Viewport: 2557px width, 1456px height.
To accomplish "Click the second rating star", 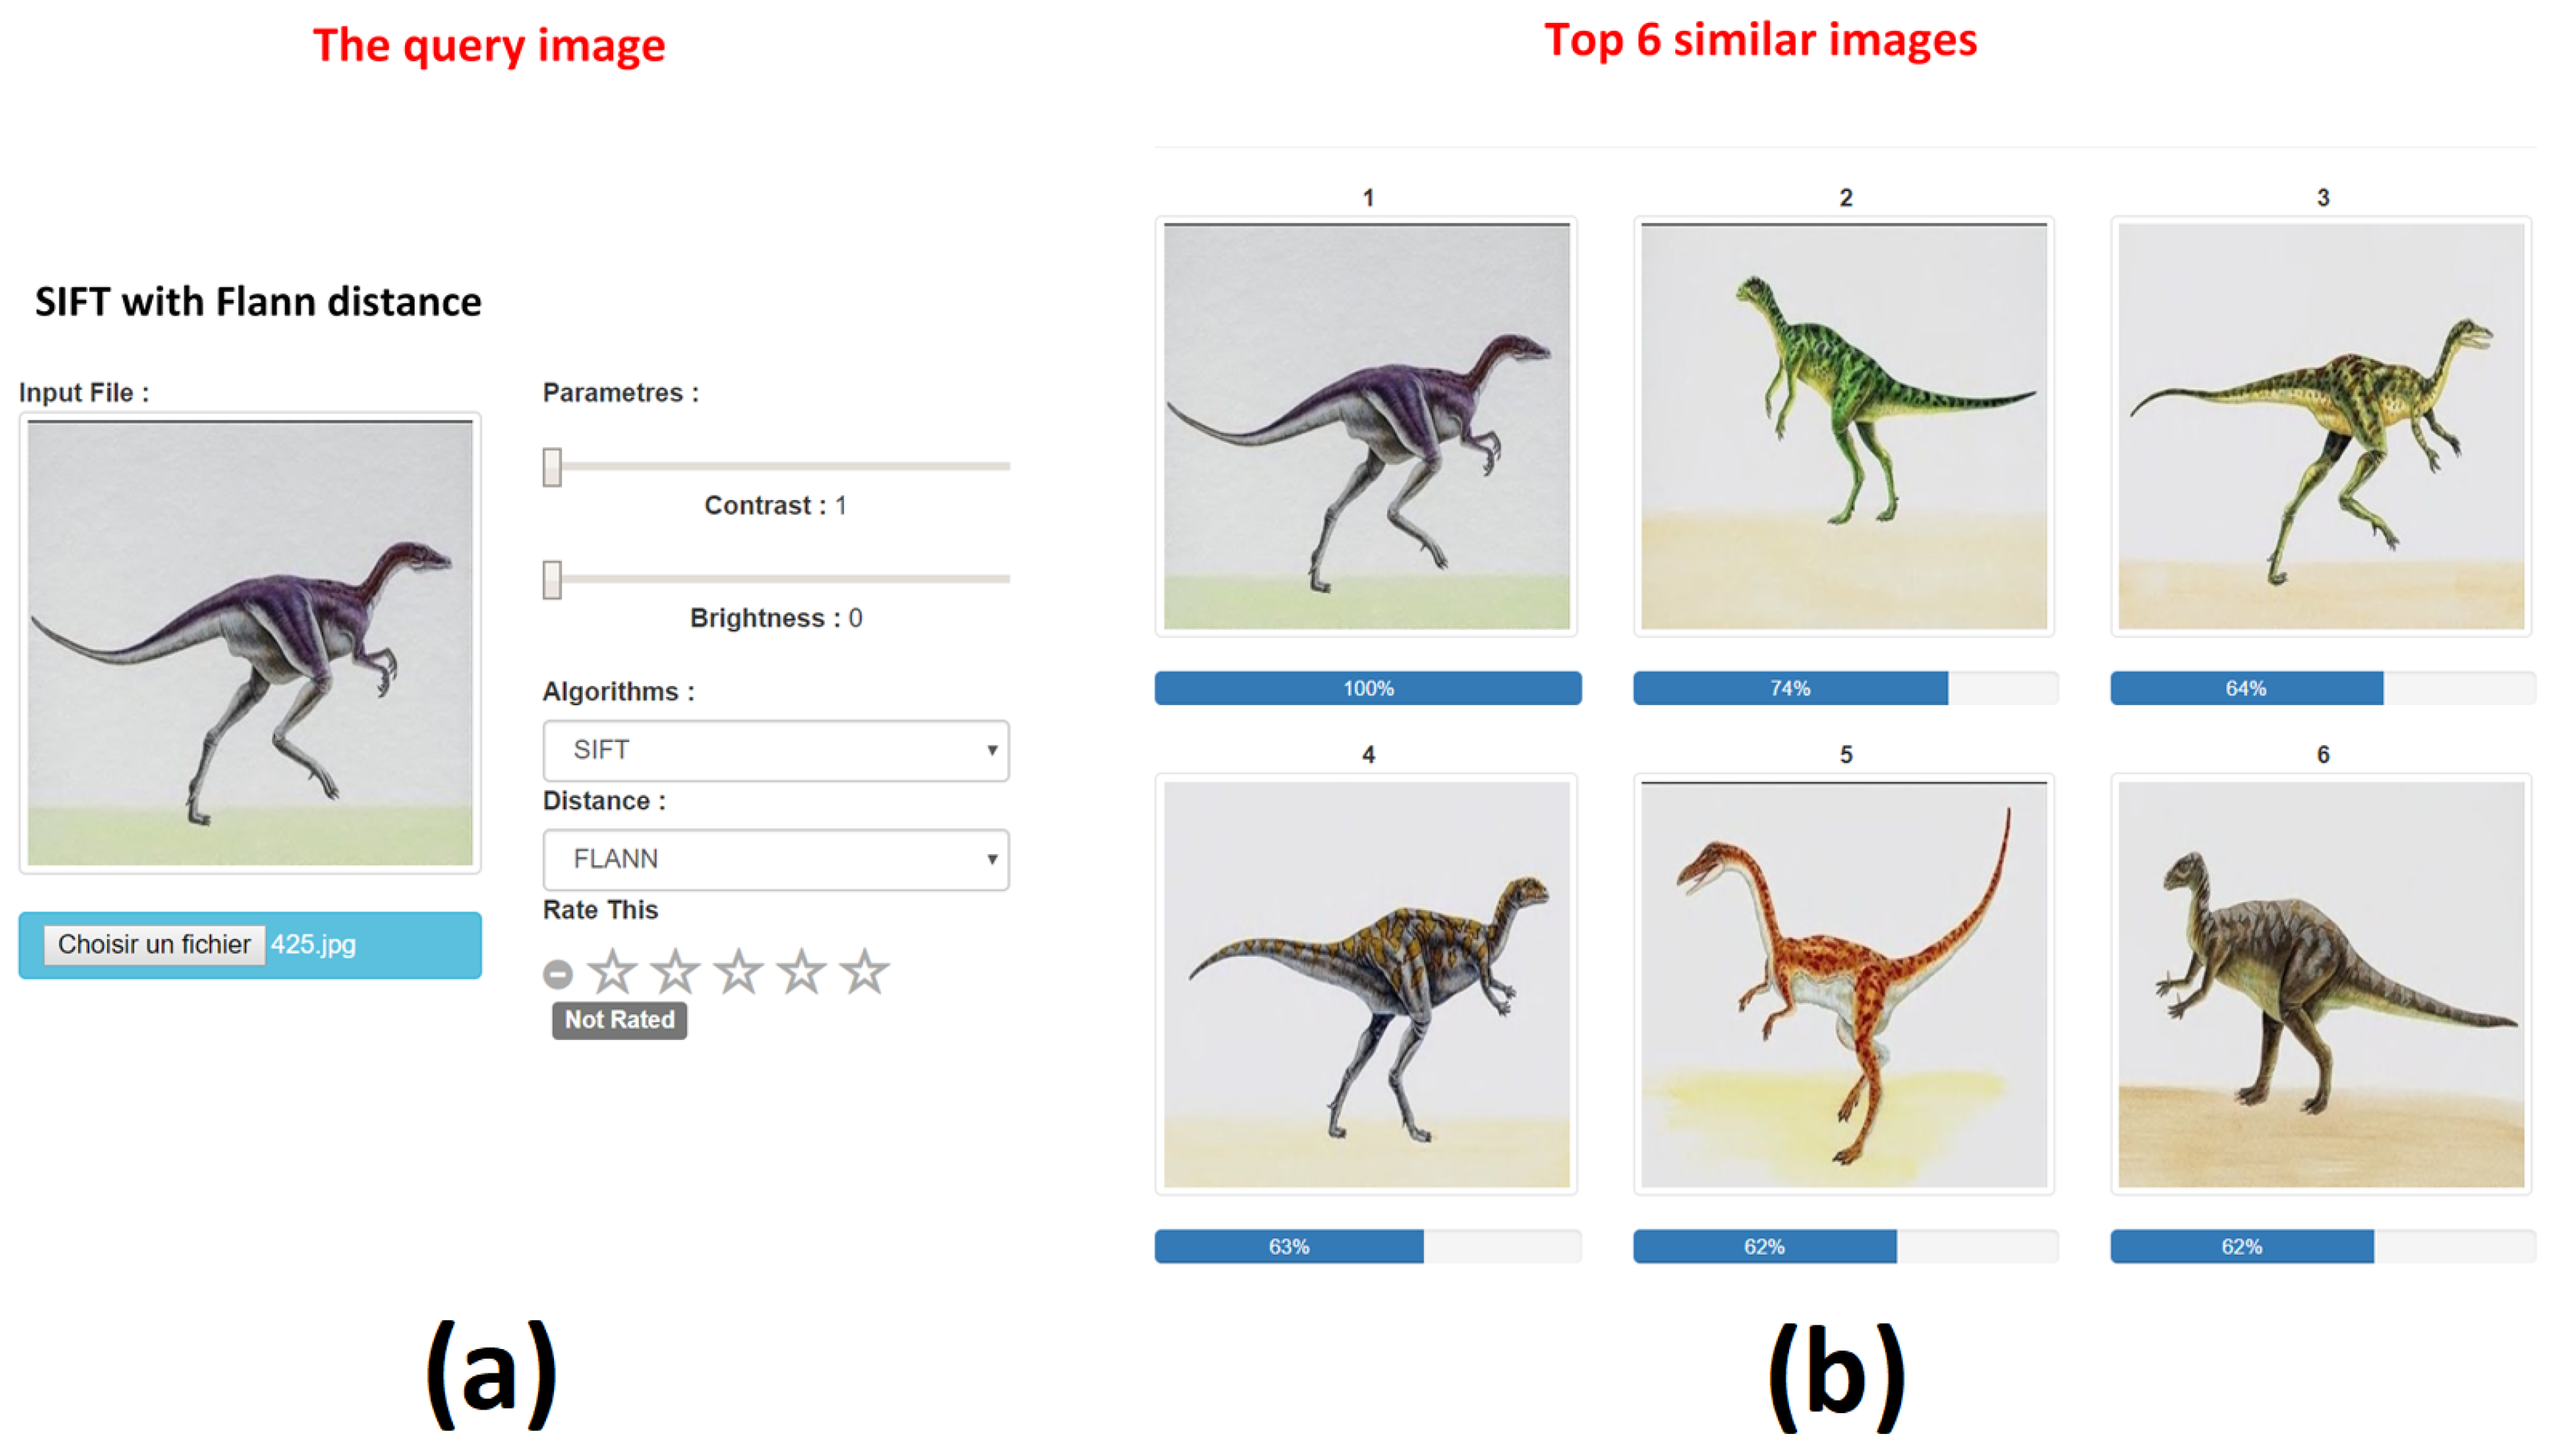I will [675, 972].
